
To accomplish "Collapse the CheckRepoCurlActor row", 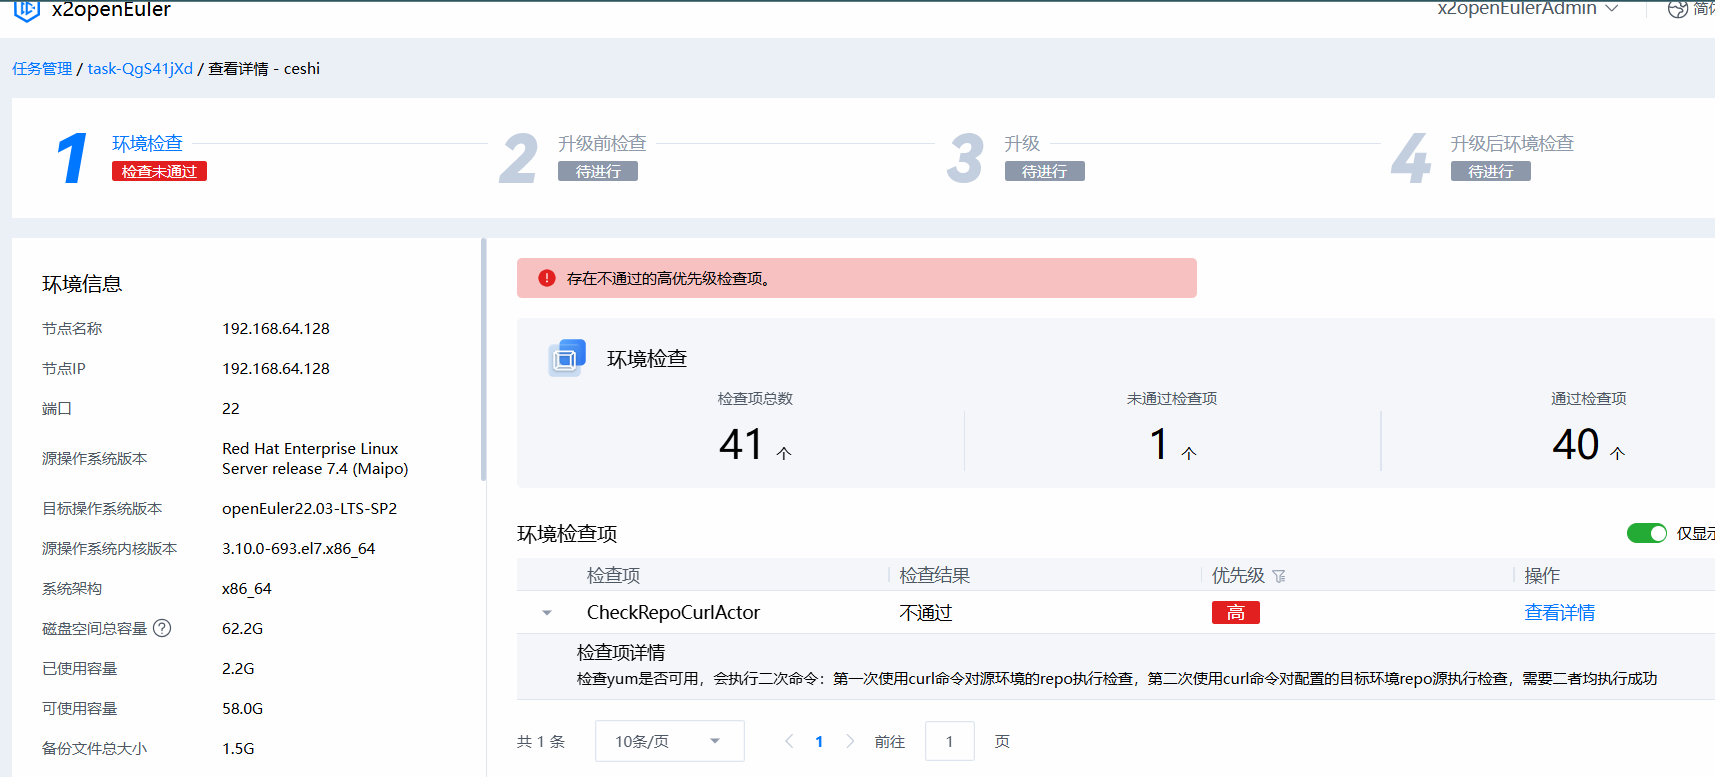I will (547, 613).
